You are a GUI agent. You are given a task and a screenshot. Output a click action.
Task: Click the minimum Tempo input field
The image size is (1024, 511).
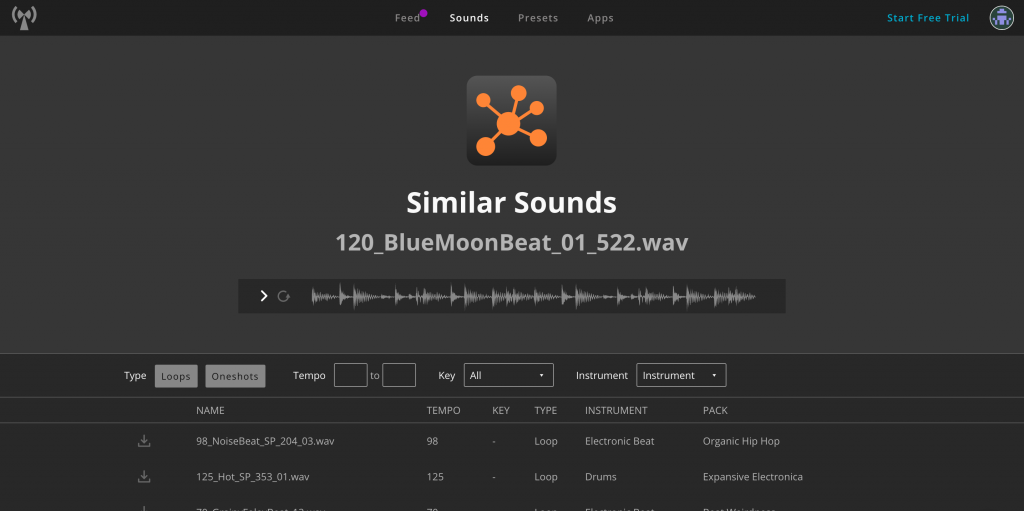(351, 375)
